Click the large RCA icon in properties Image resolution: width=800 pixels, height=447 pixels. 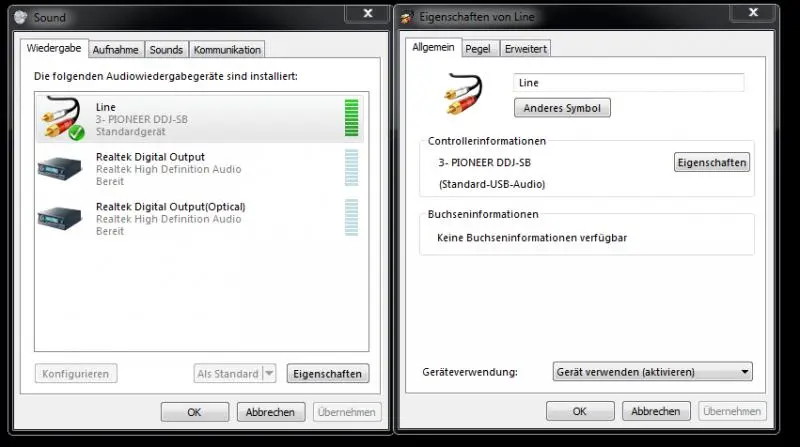click(462, 92)
